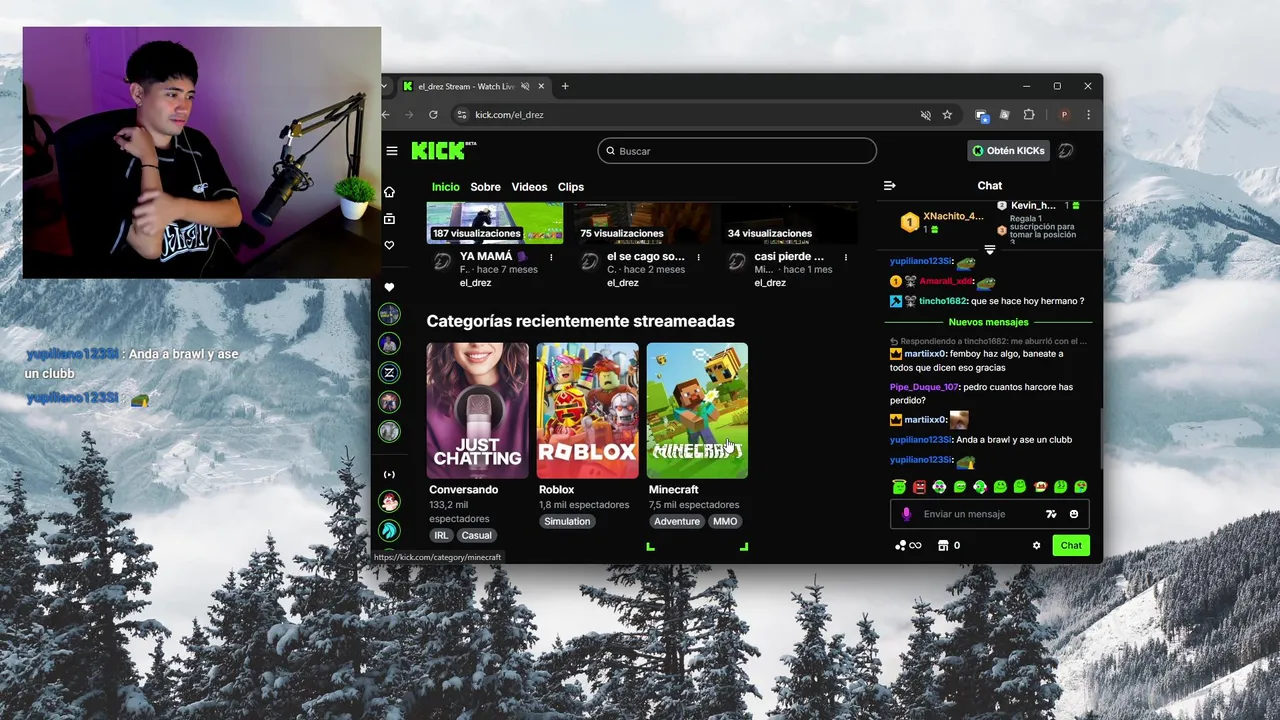Open clip with 75 visualizaciones
Image resolution: width=1280 pixels, height=720 pixels.
tap(642, 224)
